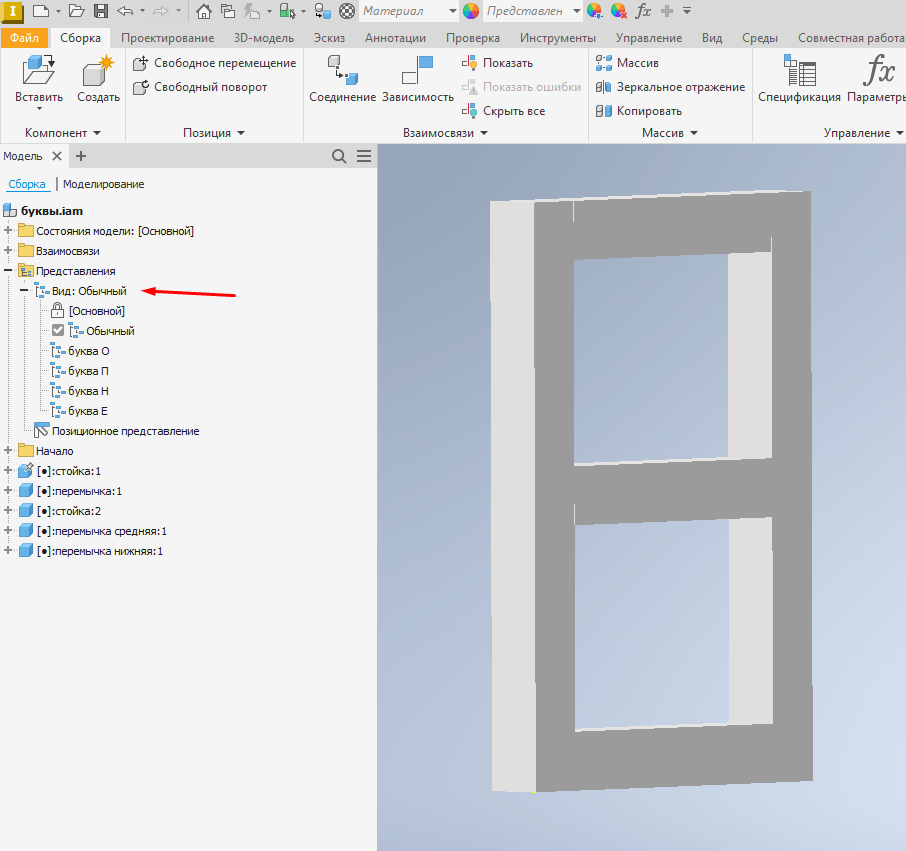Viewport: 906px width, 851px height.
Task: Expand the перемычка:1 component
Action: [8, 490]
